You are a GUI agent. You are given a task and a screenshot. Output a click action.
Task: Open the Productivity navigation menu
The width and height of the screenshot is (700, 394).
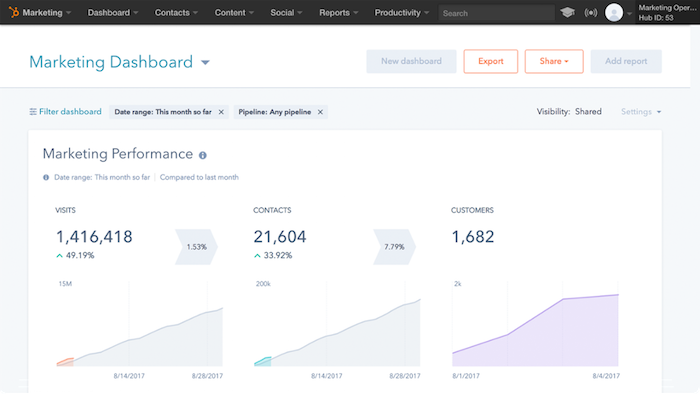pyautogui.click(x=402, y=12)
